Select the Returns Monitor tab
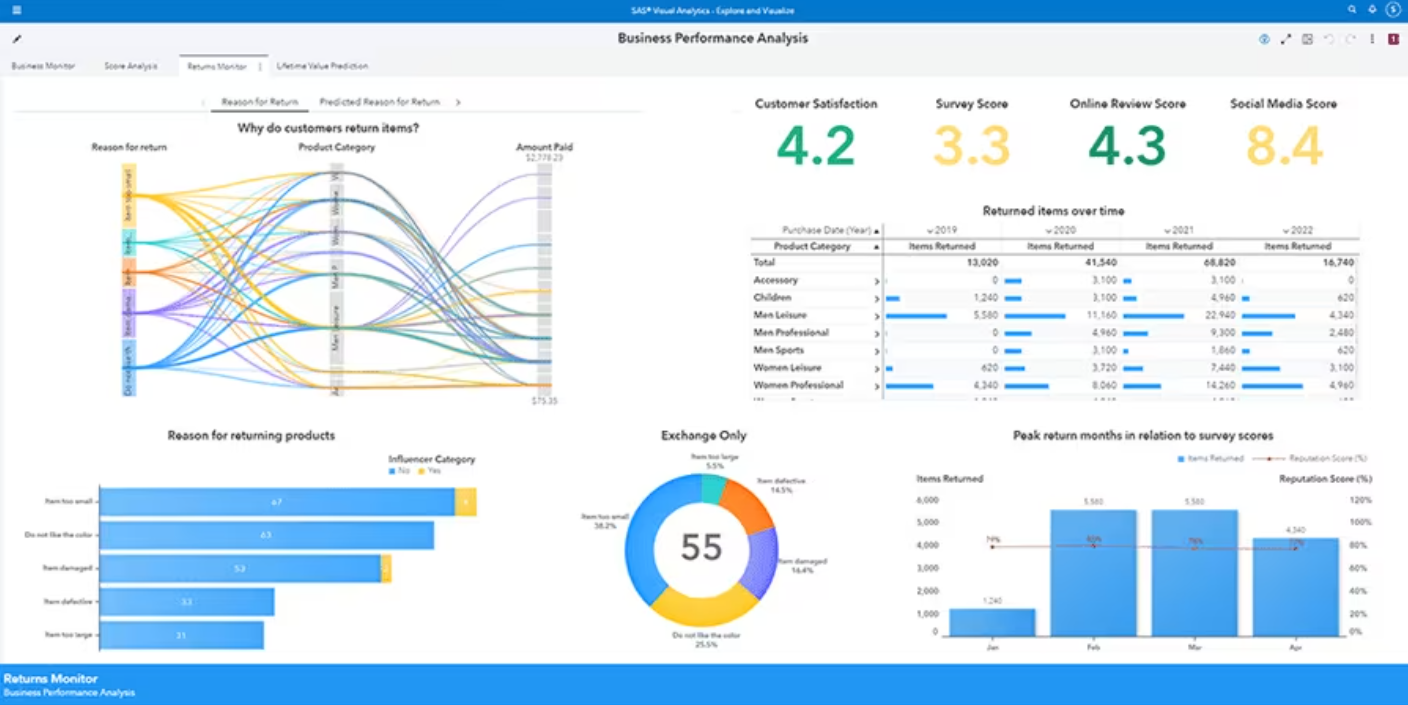 [217, 66]
